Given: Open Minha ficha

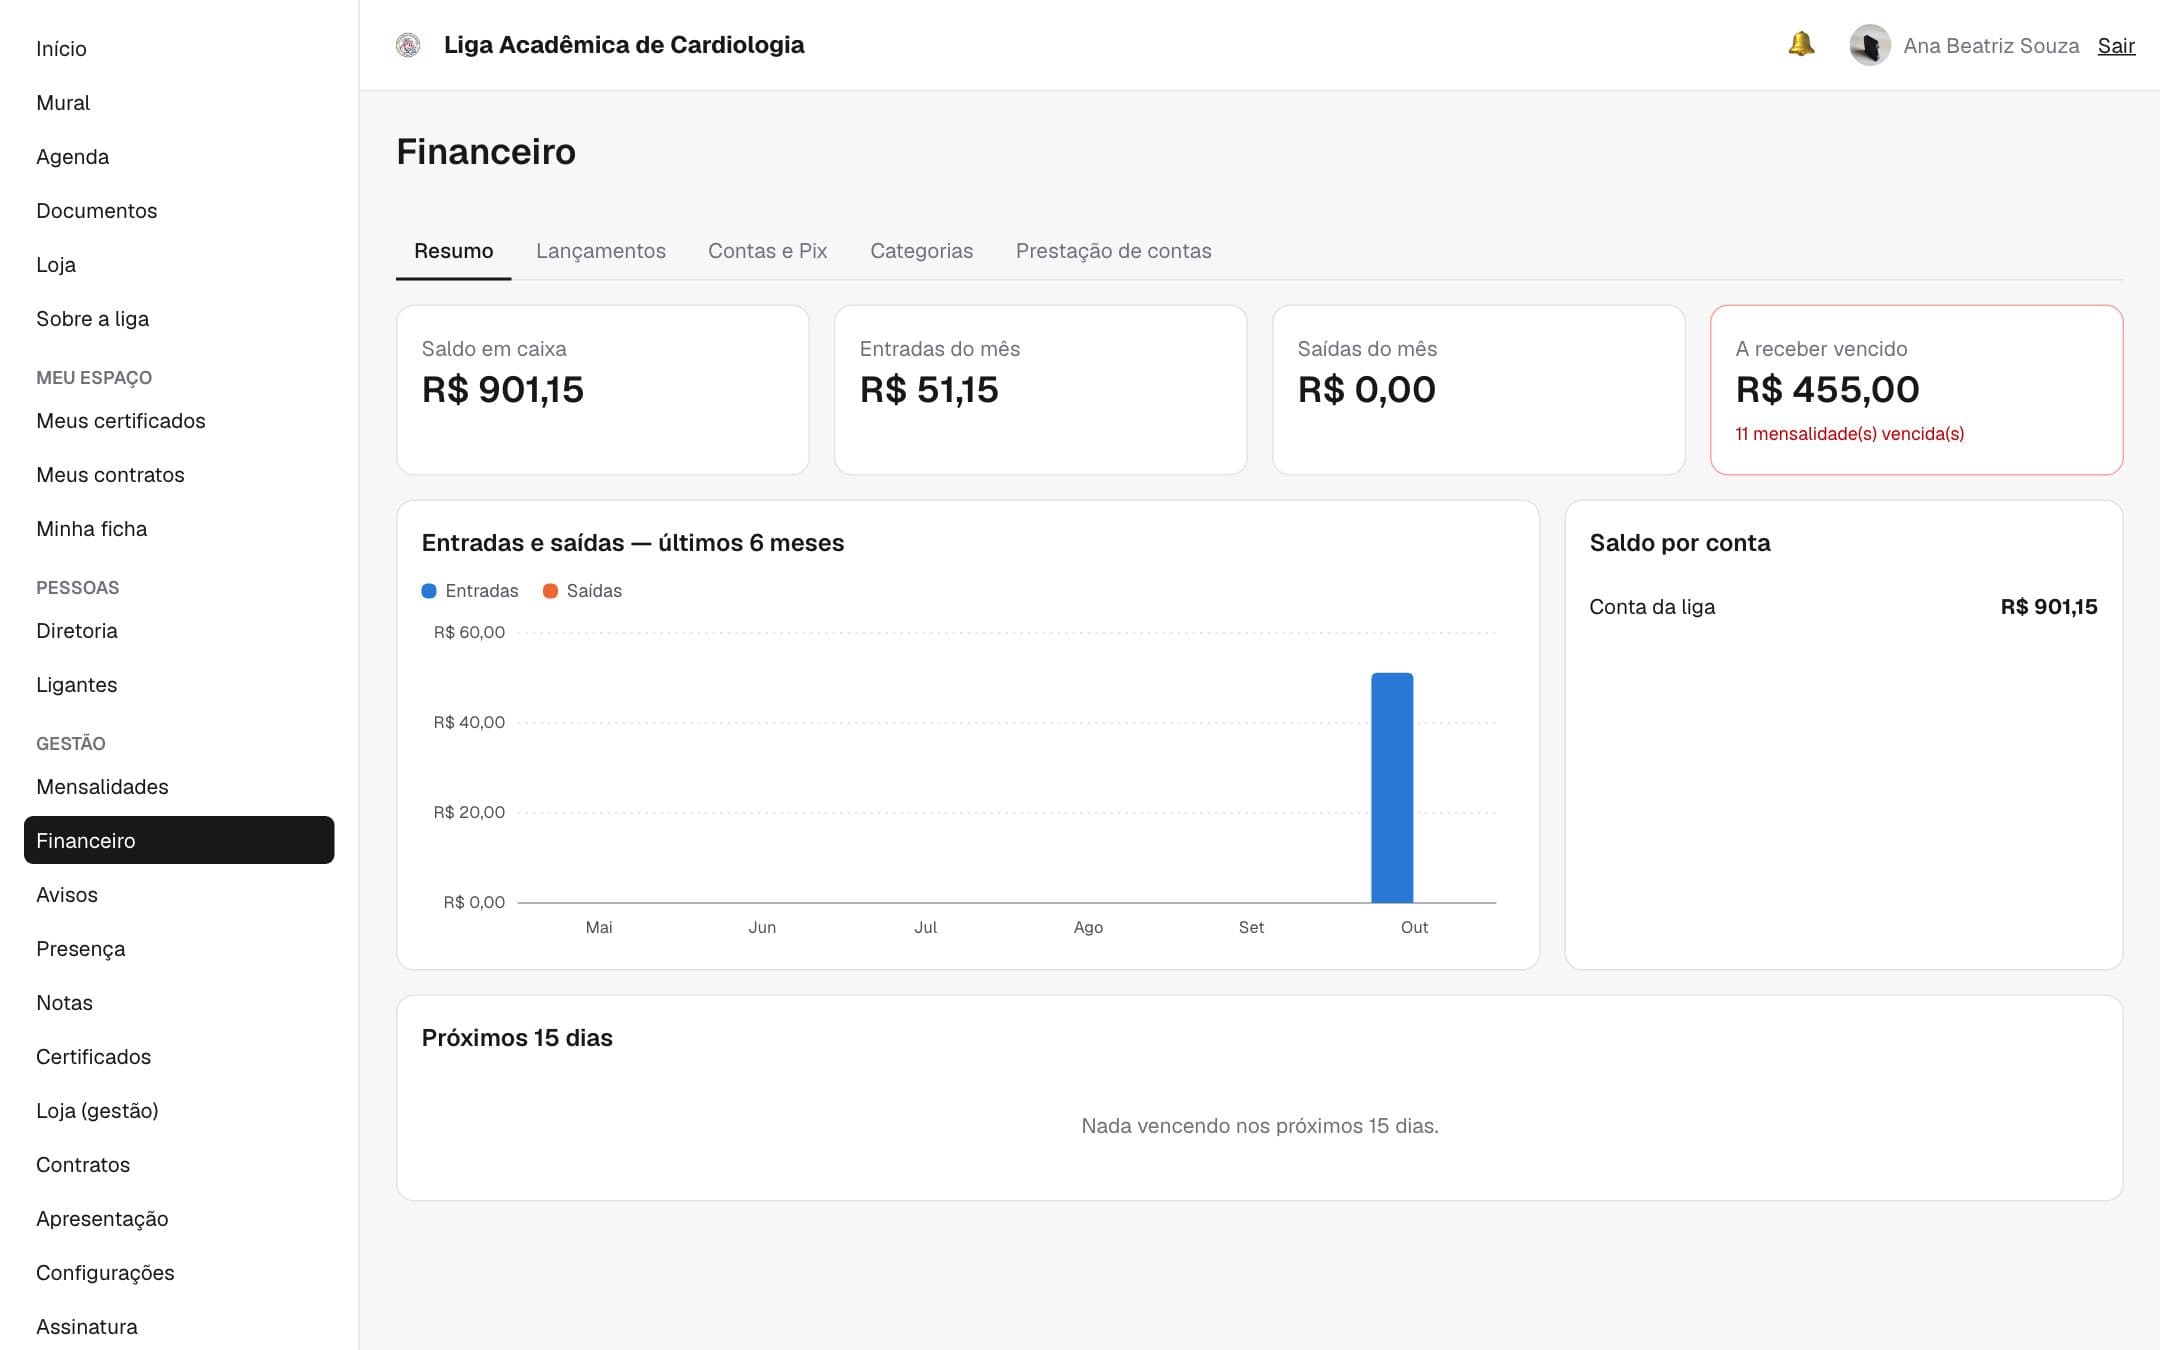Looking at the screenshot, I should (x=179, y=528).
